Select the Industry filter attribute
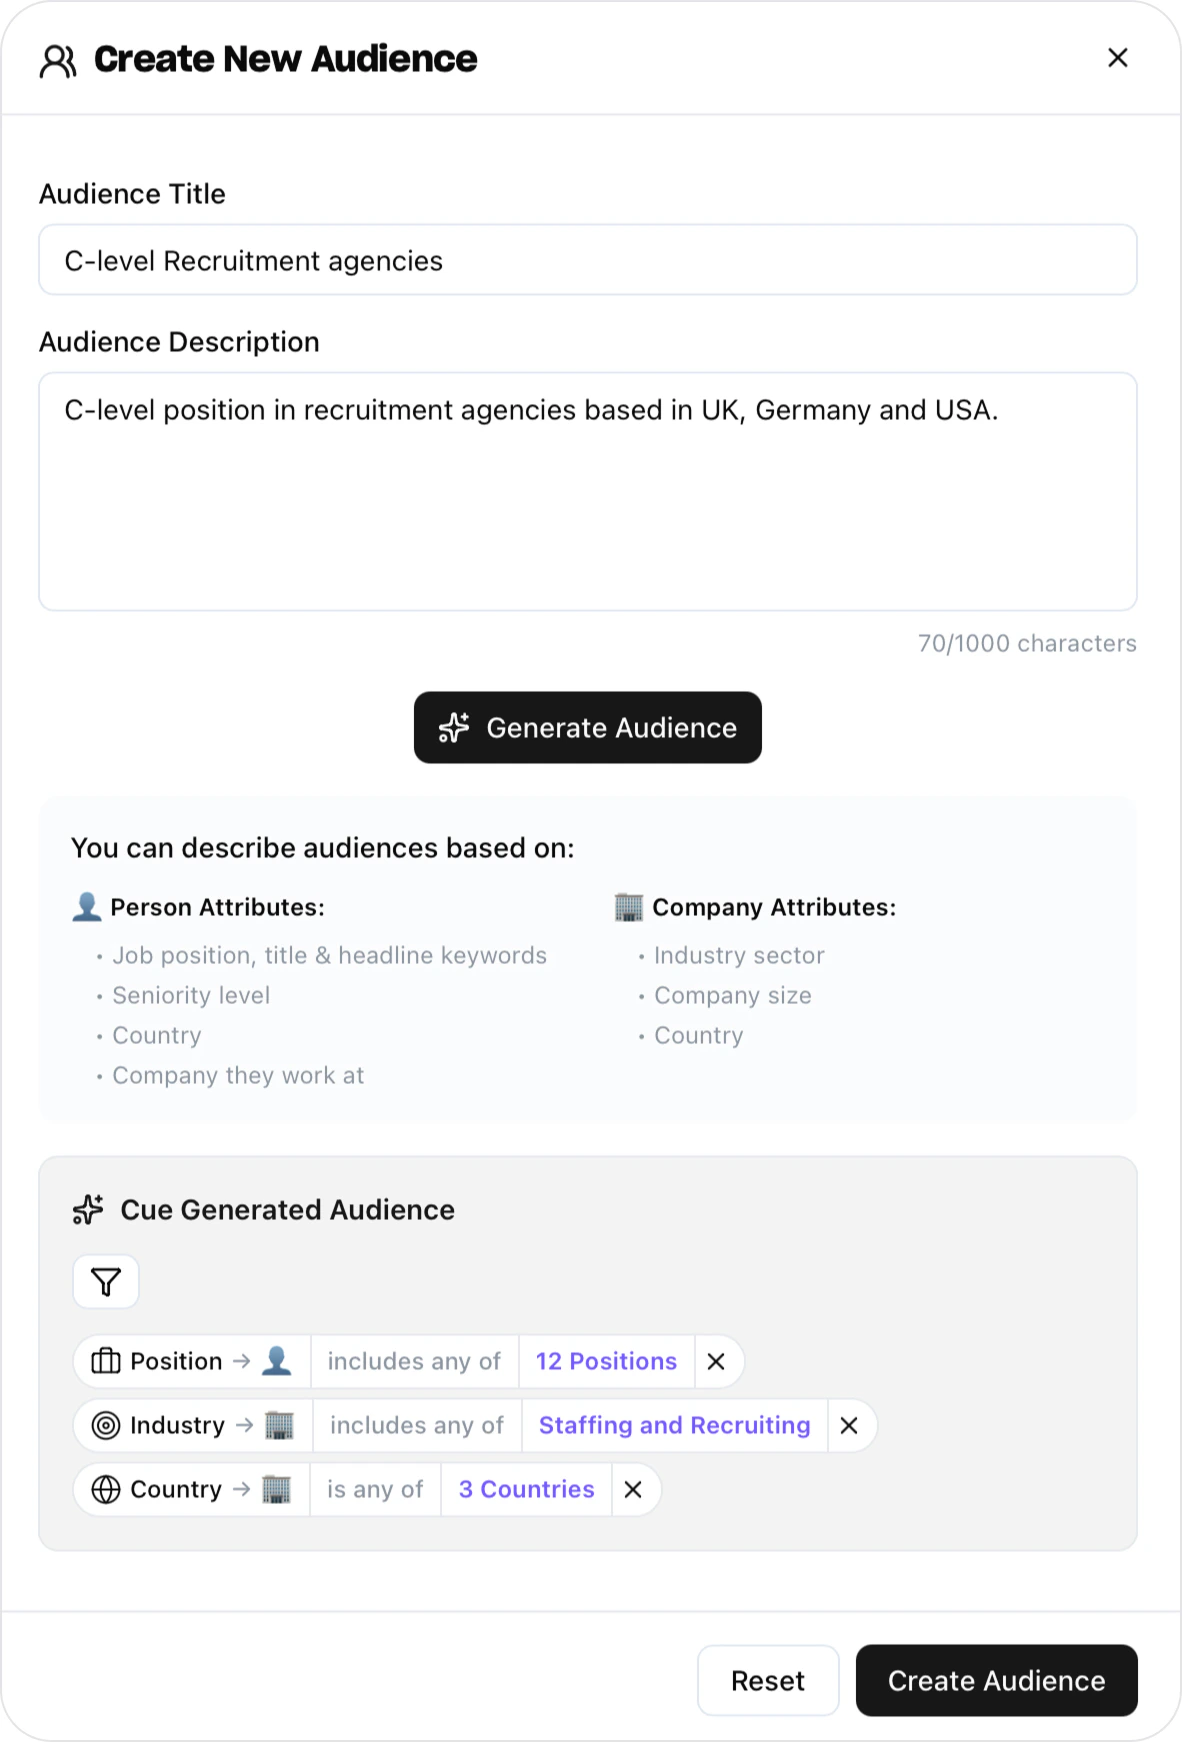Screen dimensions: 1182x1742 (194, 1425)
